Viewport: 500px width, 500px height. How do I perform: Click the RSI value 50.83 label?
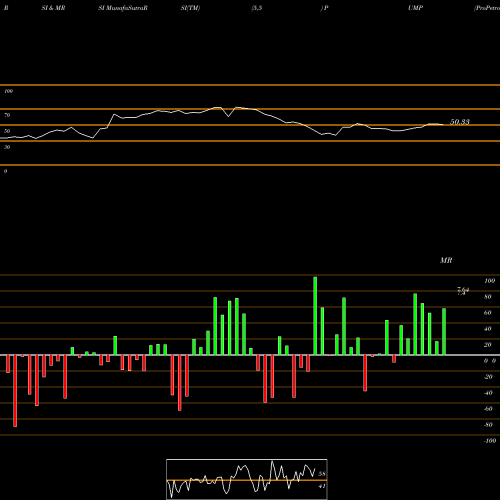(460, 122)
